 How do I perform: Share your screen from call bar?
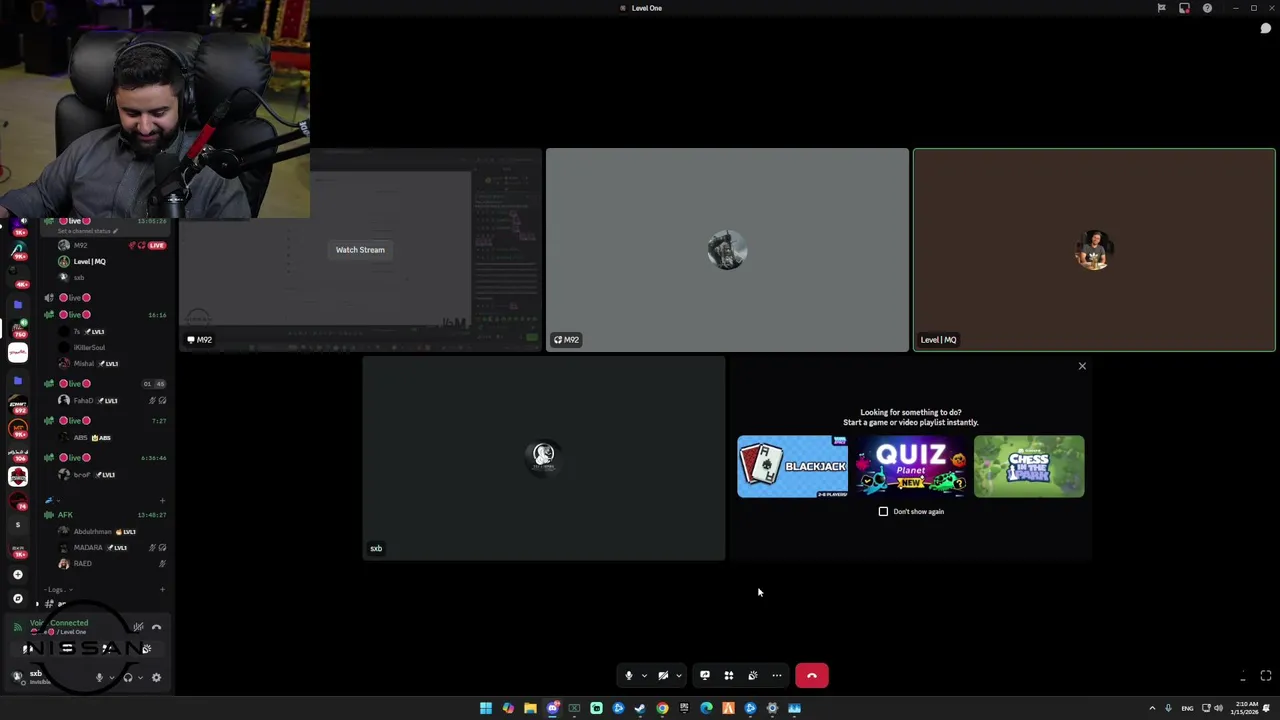pos(705,676)
